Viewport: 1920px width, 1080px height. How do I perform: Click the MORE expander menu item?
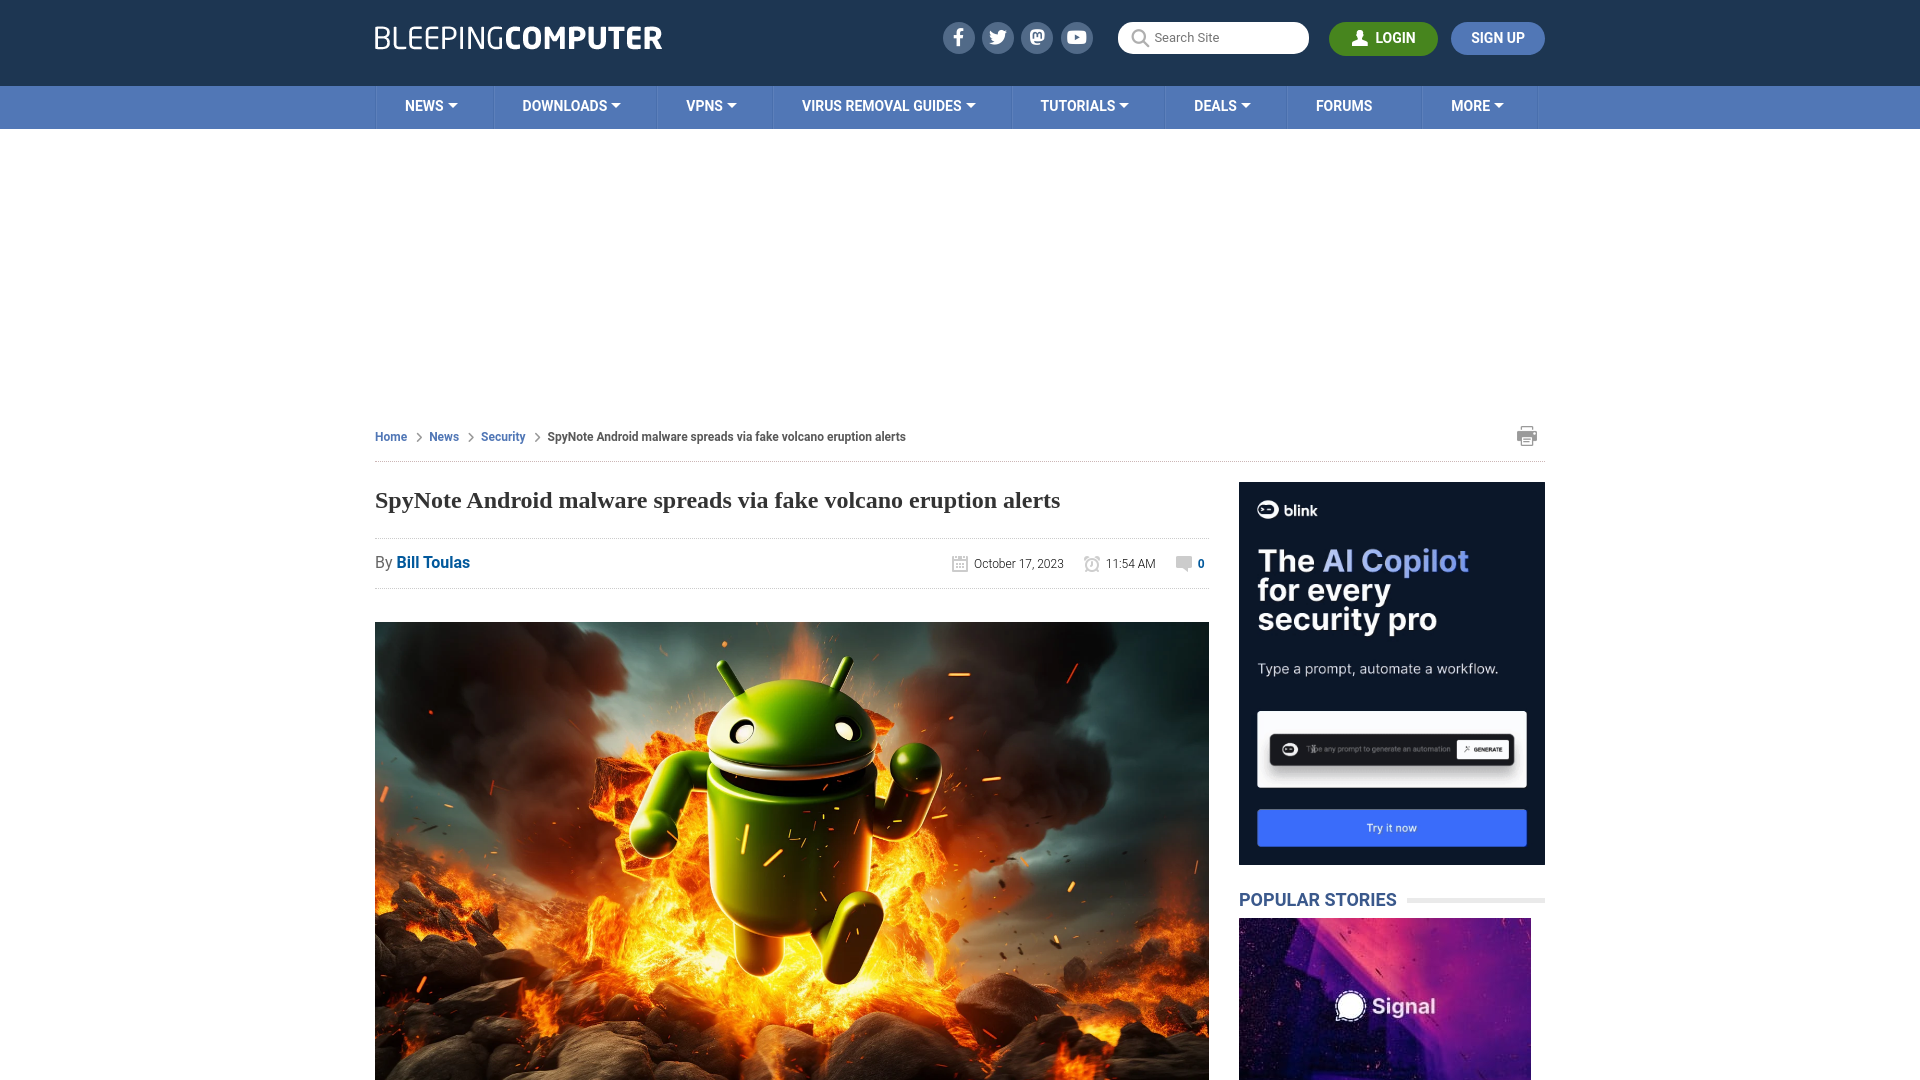(1477, 105)
